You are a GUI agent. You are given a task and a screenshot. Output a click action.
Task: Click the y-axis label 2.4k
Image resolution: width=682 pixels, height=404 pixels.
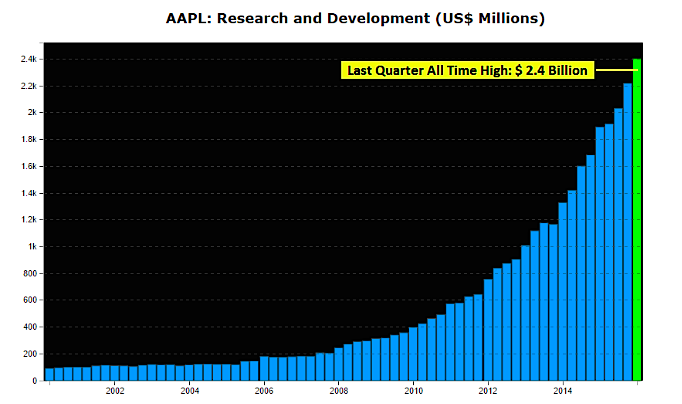coord(29,59)
